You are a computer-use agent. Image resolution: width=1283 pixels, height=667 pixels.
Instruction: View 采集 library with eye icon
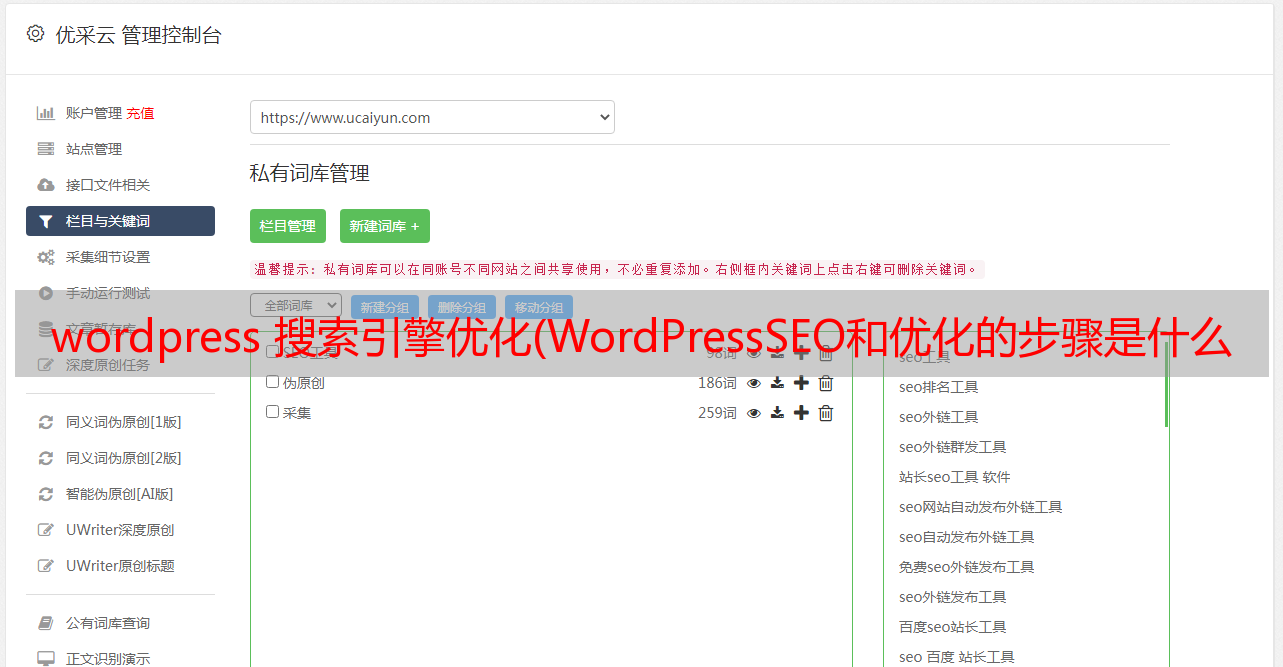[754, 413]
